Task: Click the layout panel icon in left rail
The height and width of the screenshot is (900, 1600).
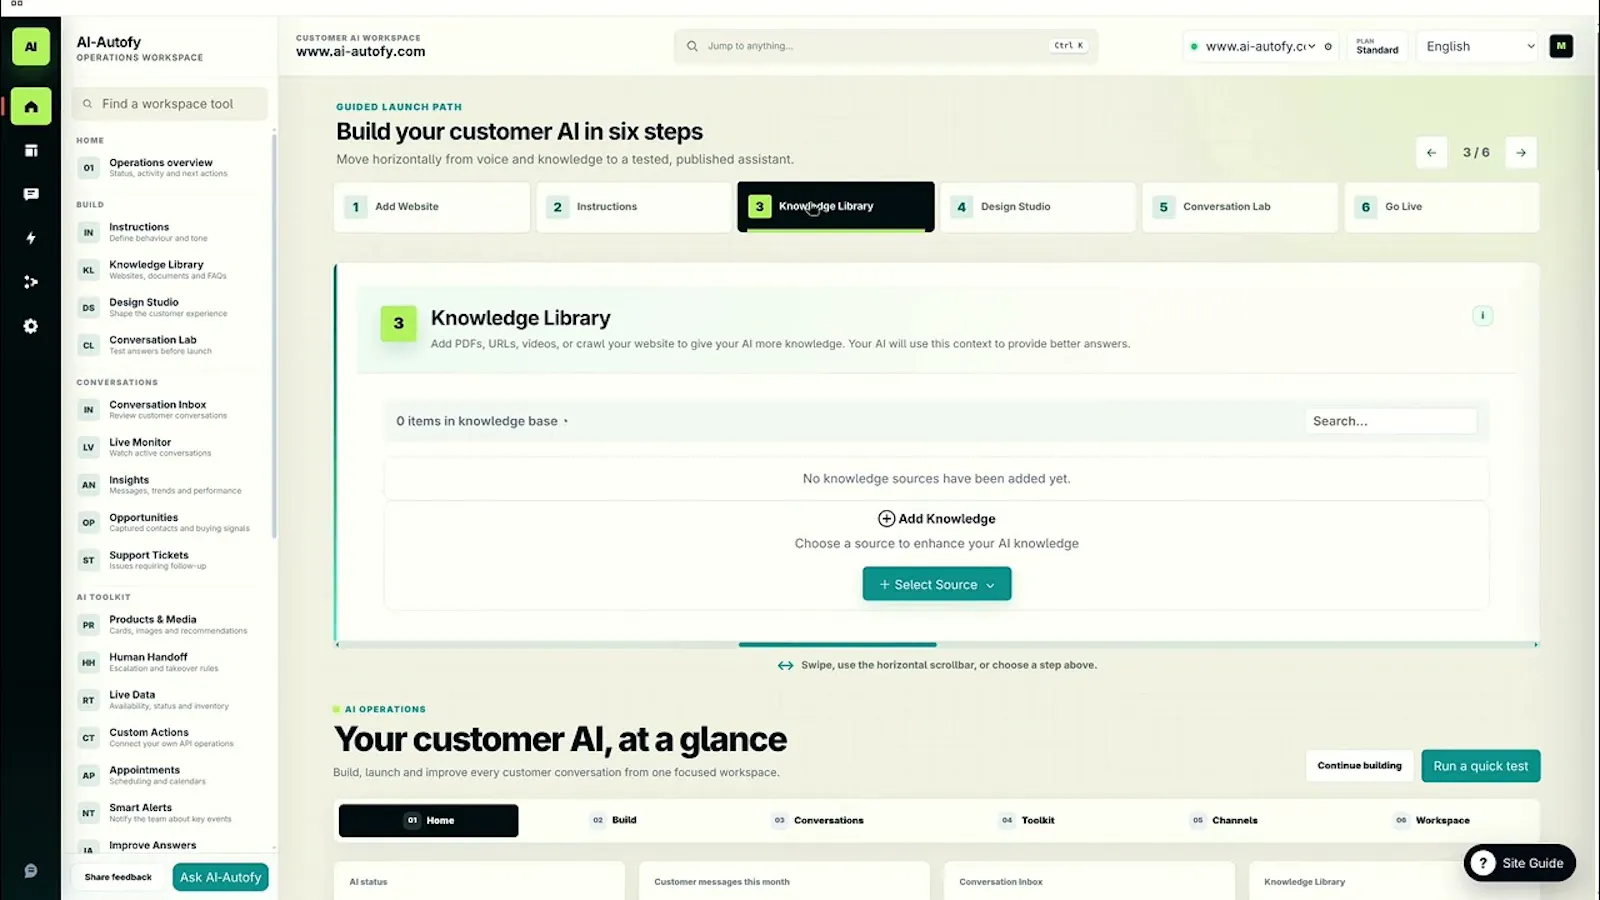Action: [x=31, y=151]
